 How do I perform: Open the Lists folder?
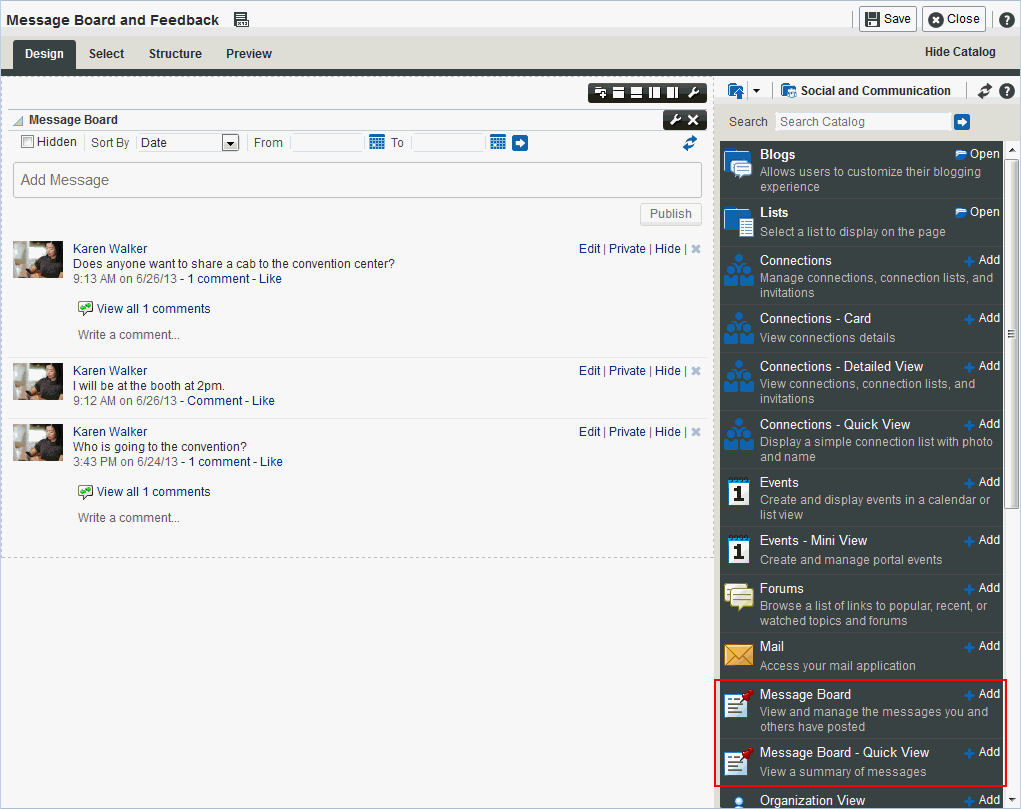pos(977,212)
